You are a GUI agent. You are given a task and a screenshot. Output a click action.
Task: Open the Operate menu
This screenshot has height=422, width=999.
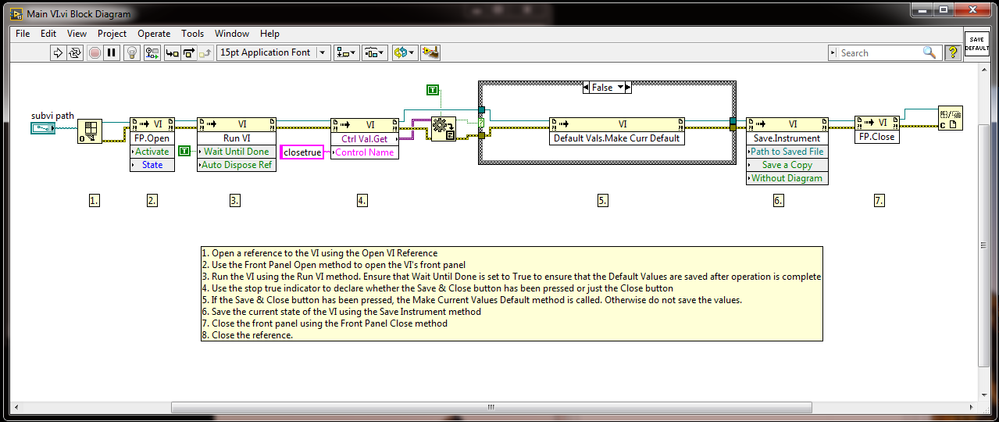pyautogui.click(x=153, y=33)
